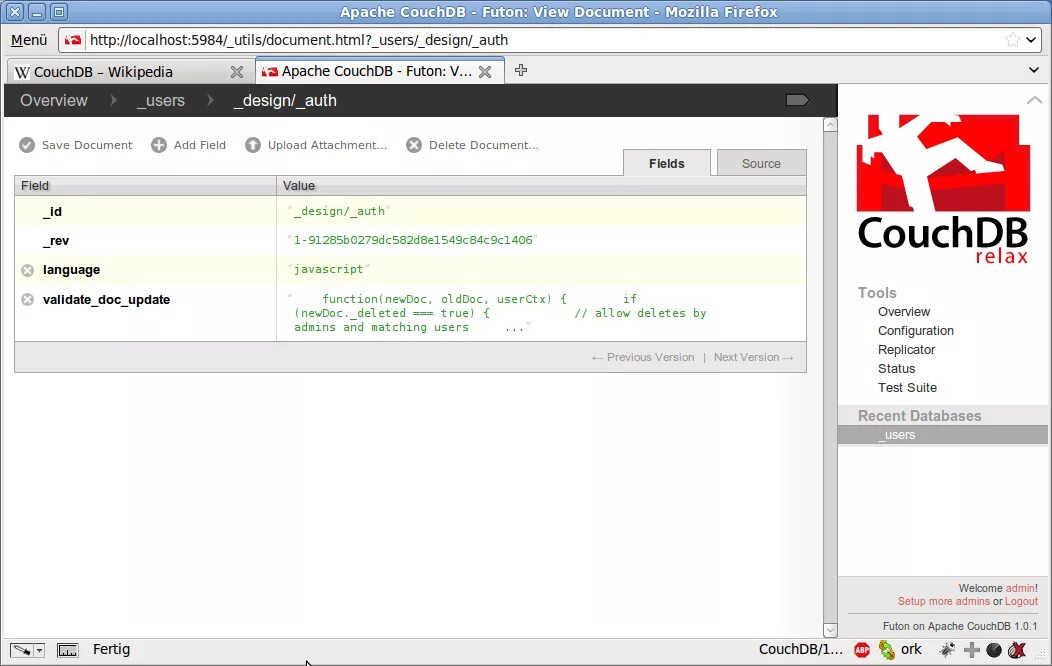This screenshot has width=1052, height=666.
Task: Close the Apache CouchDB Futon tab
Action: click(485, 72)
